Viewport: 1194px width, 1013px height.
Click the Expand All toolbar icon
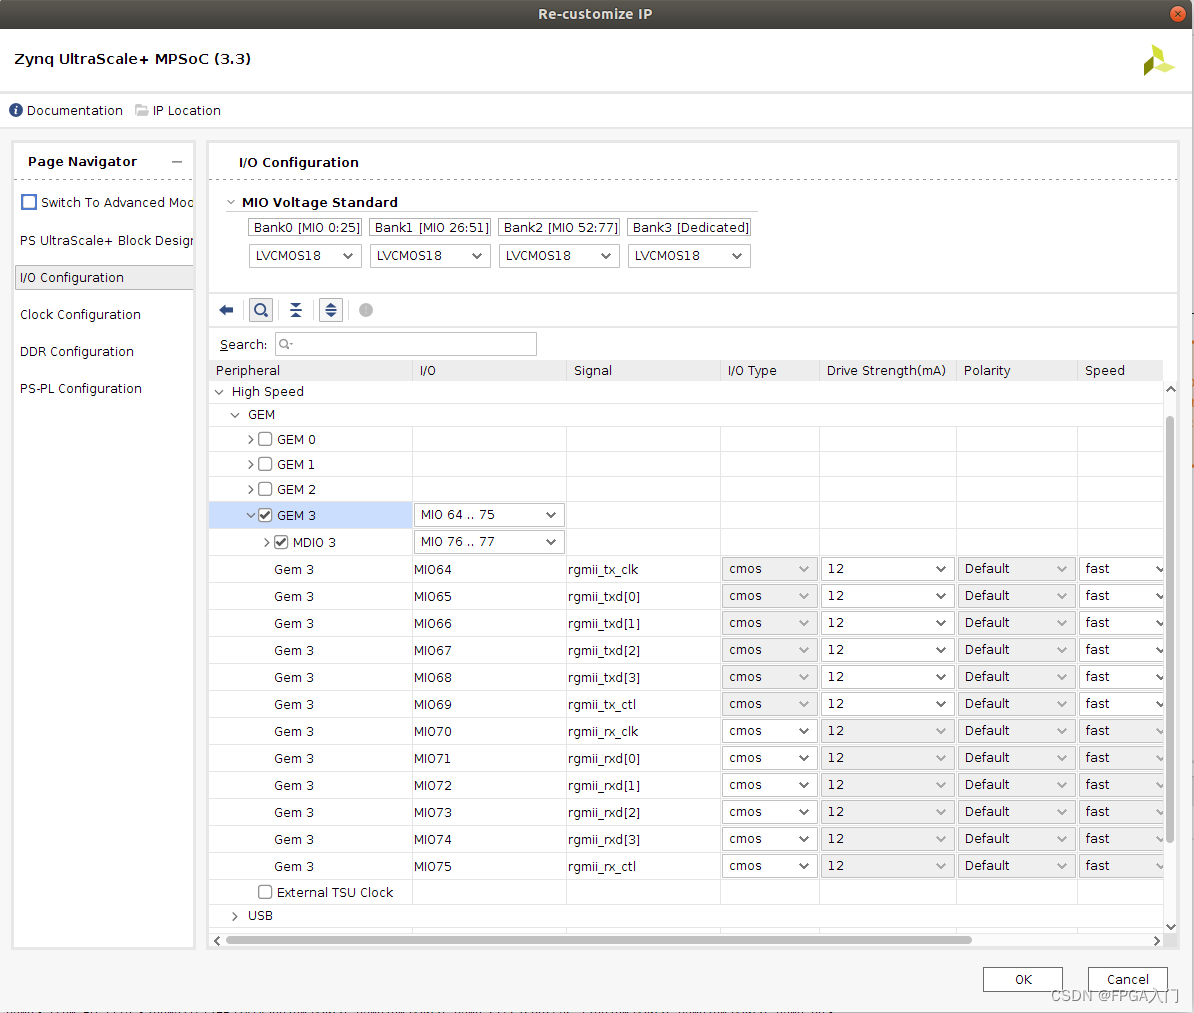[x=330, y=310]
